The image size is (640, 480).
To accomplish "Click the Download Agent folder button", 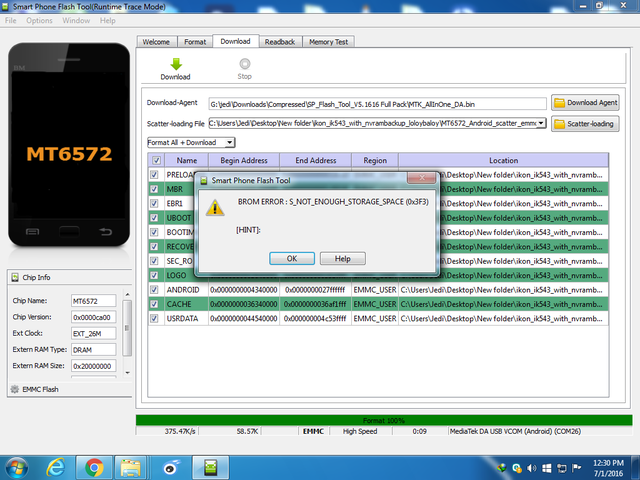I will 585,103.
